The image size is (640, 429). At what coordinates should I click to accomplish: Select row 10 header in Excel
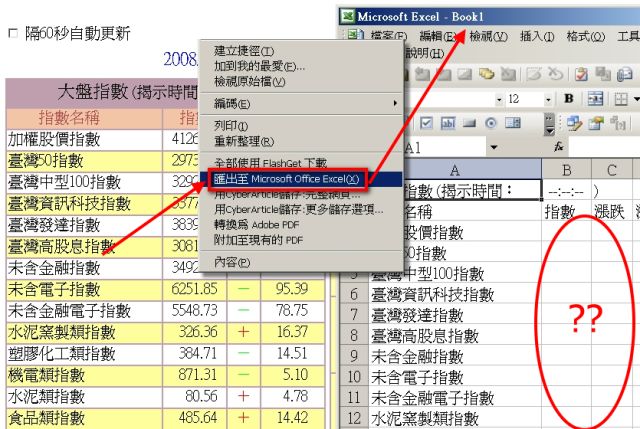[x=354, y=376]
